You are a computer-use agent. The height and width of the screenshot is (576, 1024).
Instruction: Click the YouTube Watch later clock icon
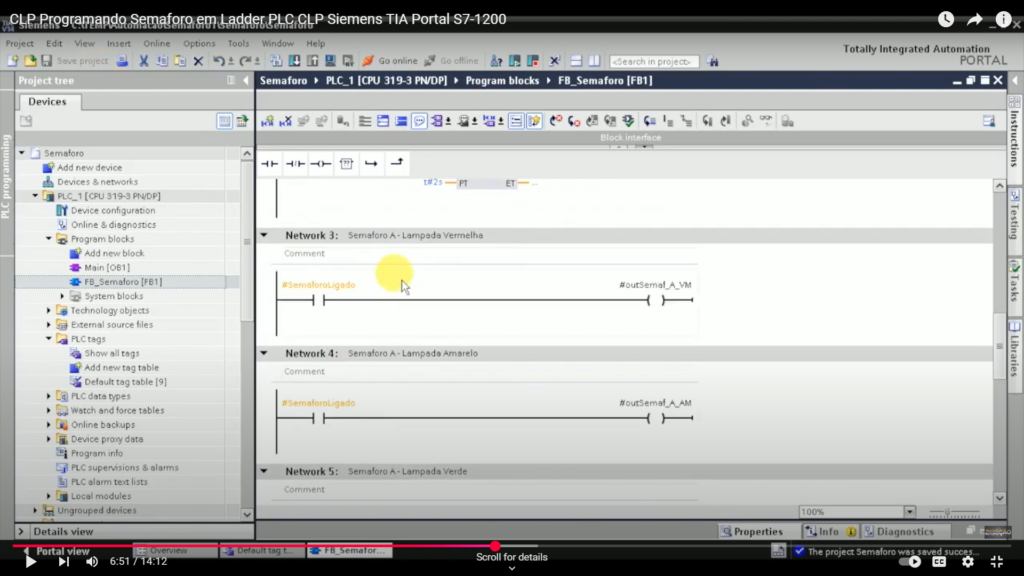[946, 19]
